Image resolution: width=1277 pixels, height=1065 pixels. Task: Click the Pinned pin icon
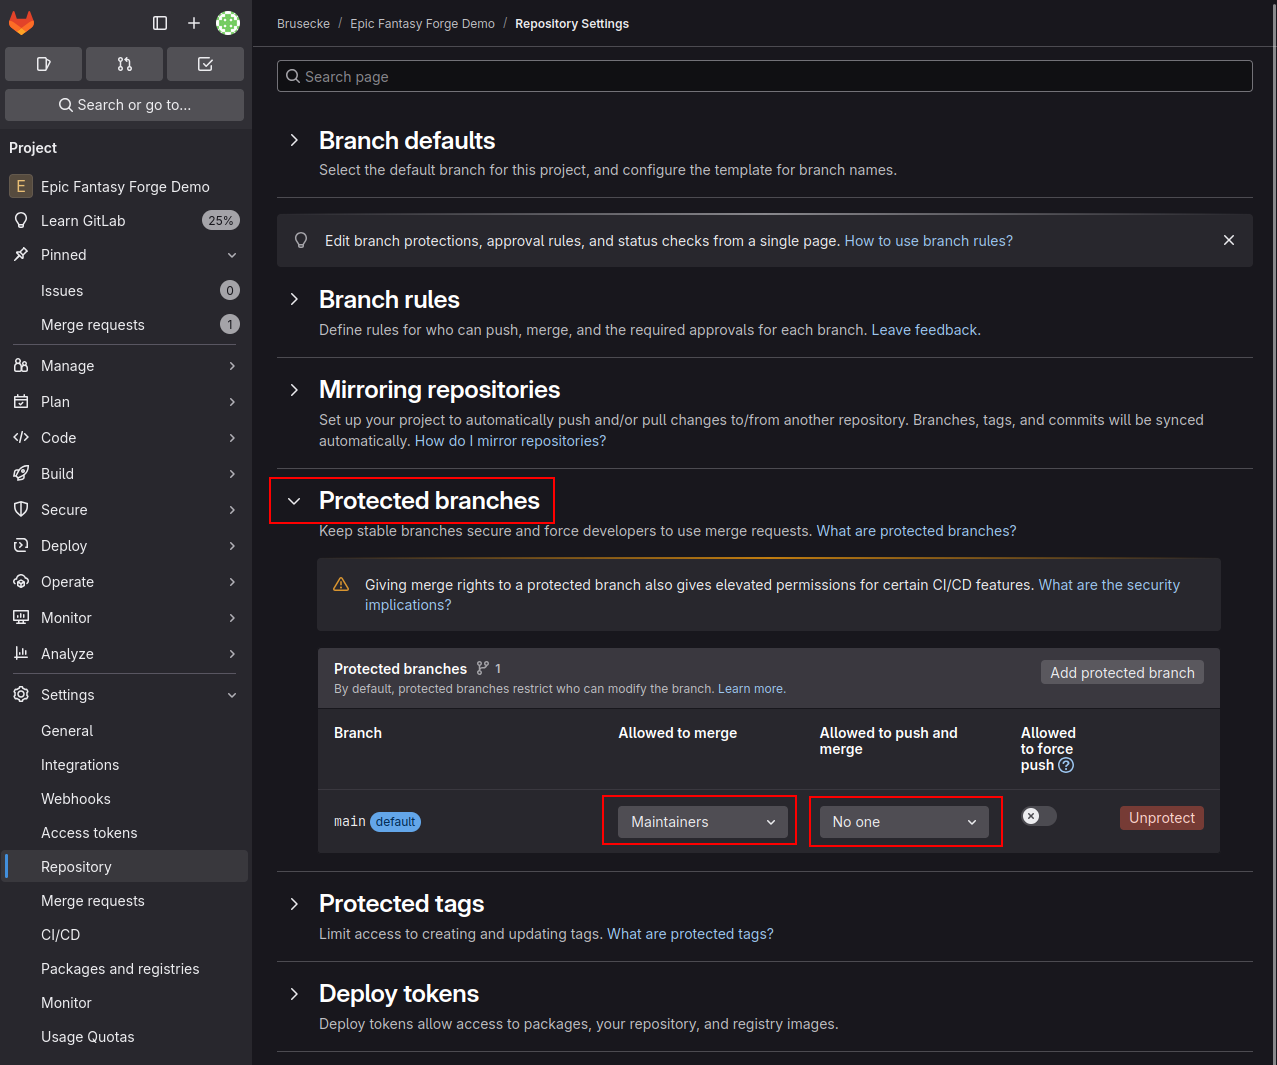pyautogui.click(x=21, y=254)
